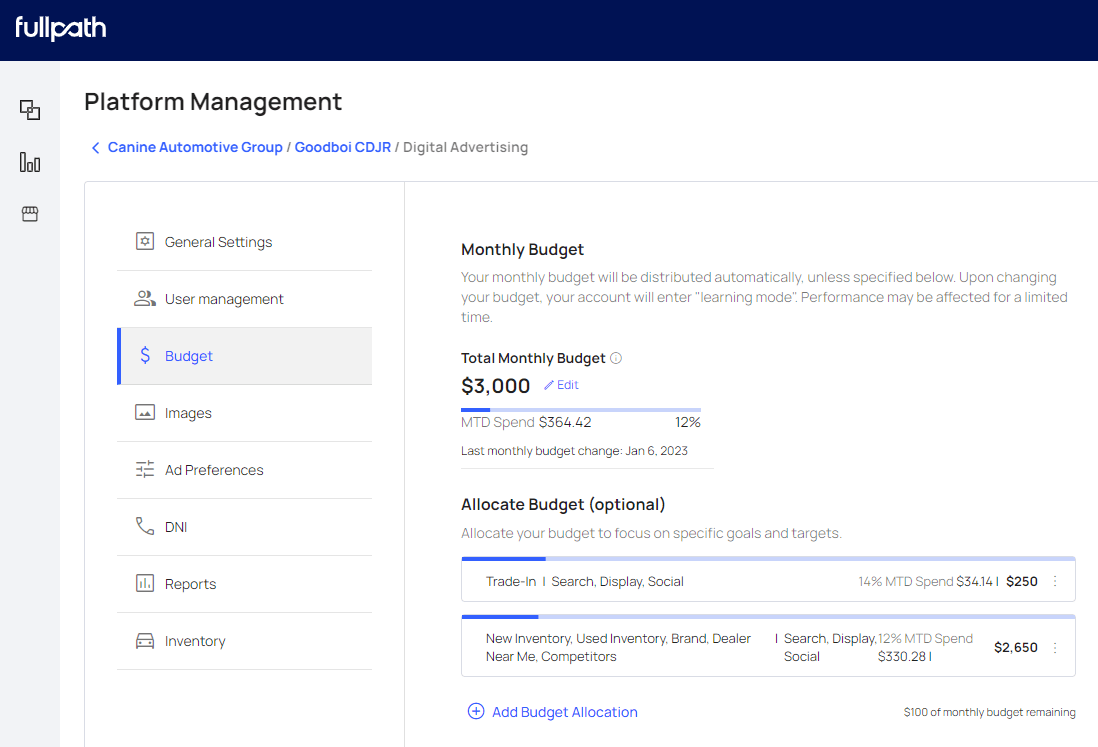Click the phone icon beside DNI
Viewport: 1098px width, 747px height.
point(146,526)
